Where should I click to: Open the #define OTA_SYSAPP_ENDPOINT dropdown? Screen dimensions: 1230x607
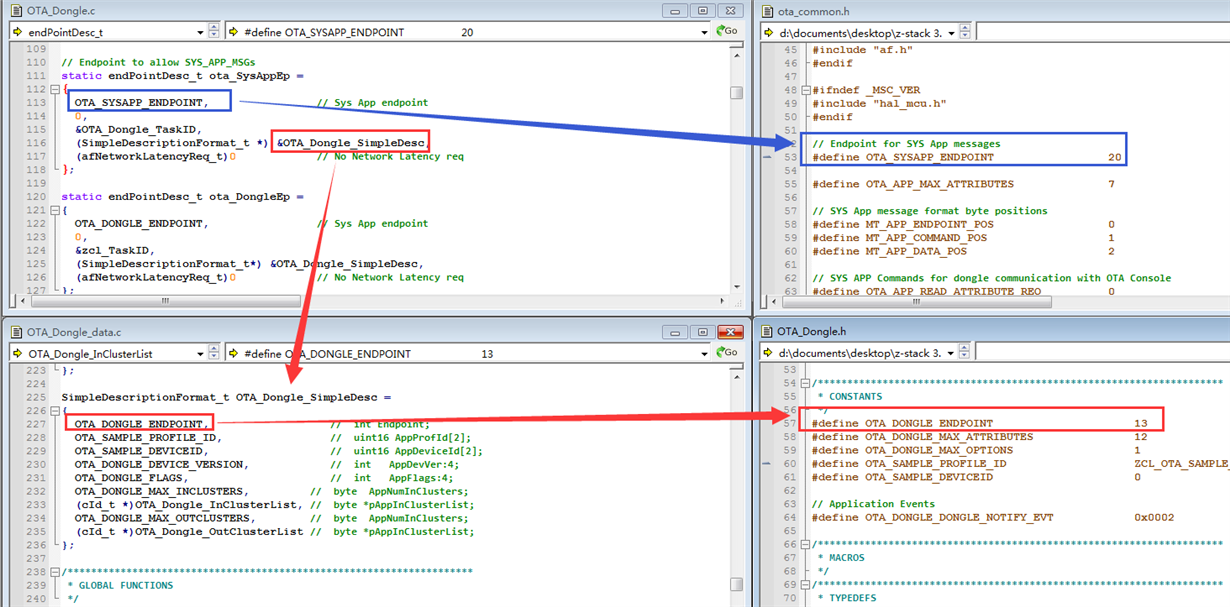click(x=703, y=32)
